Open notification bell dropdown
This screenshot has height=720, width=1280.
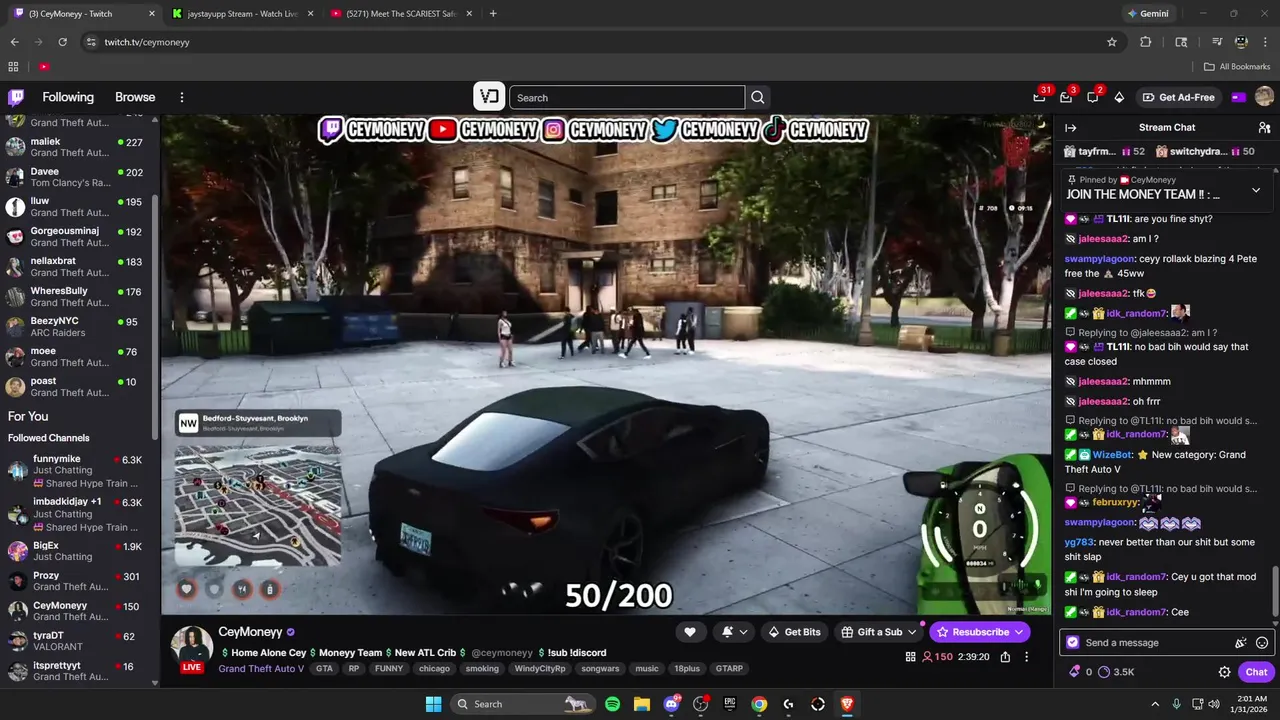pos(734,632)
